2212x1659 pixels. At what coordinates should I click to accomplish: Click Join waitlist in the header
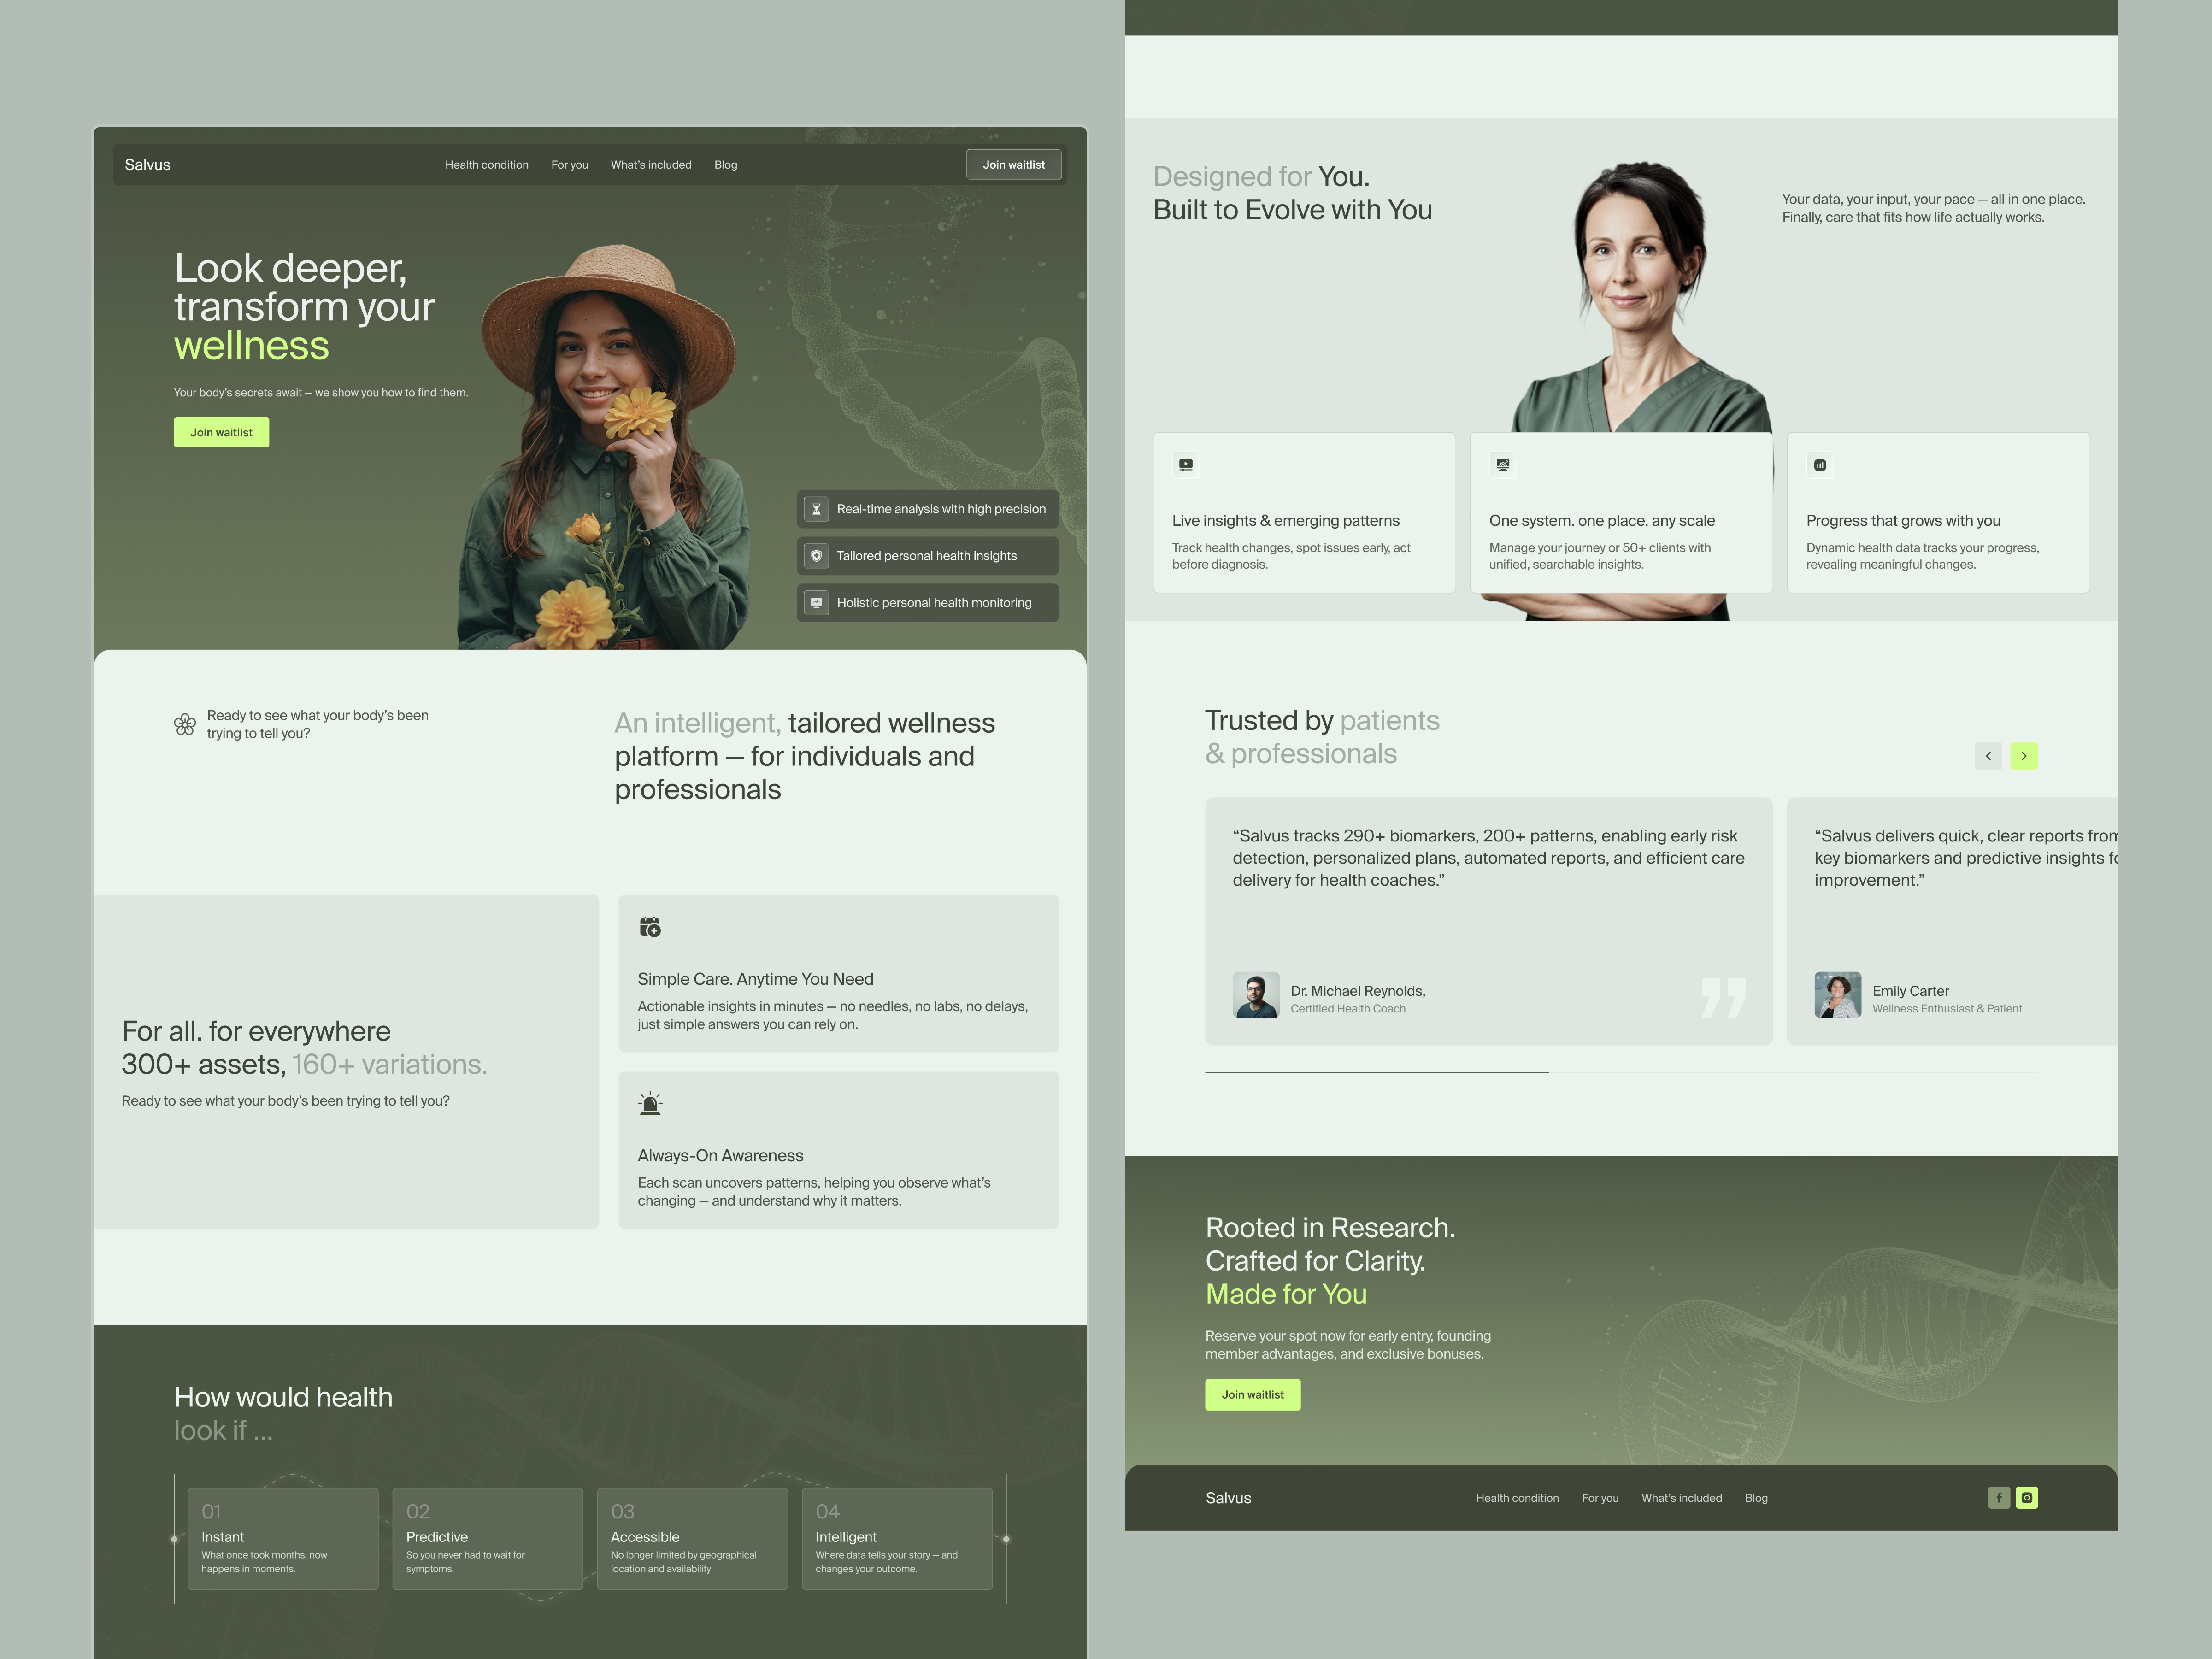(1014, 164)
